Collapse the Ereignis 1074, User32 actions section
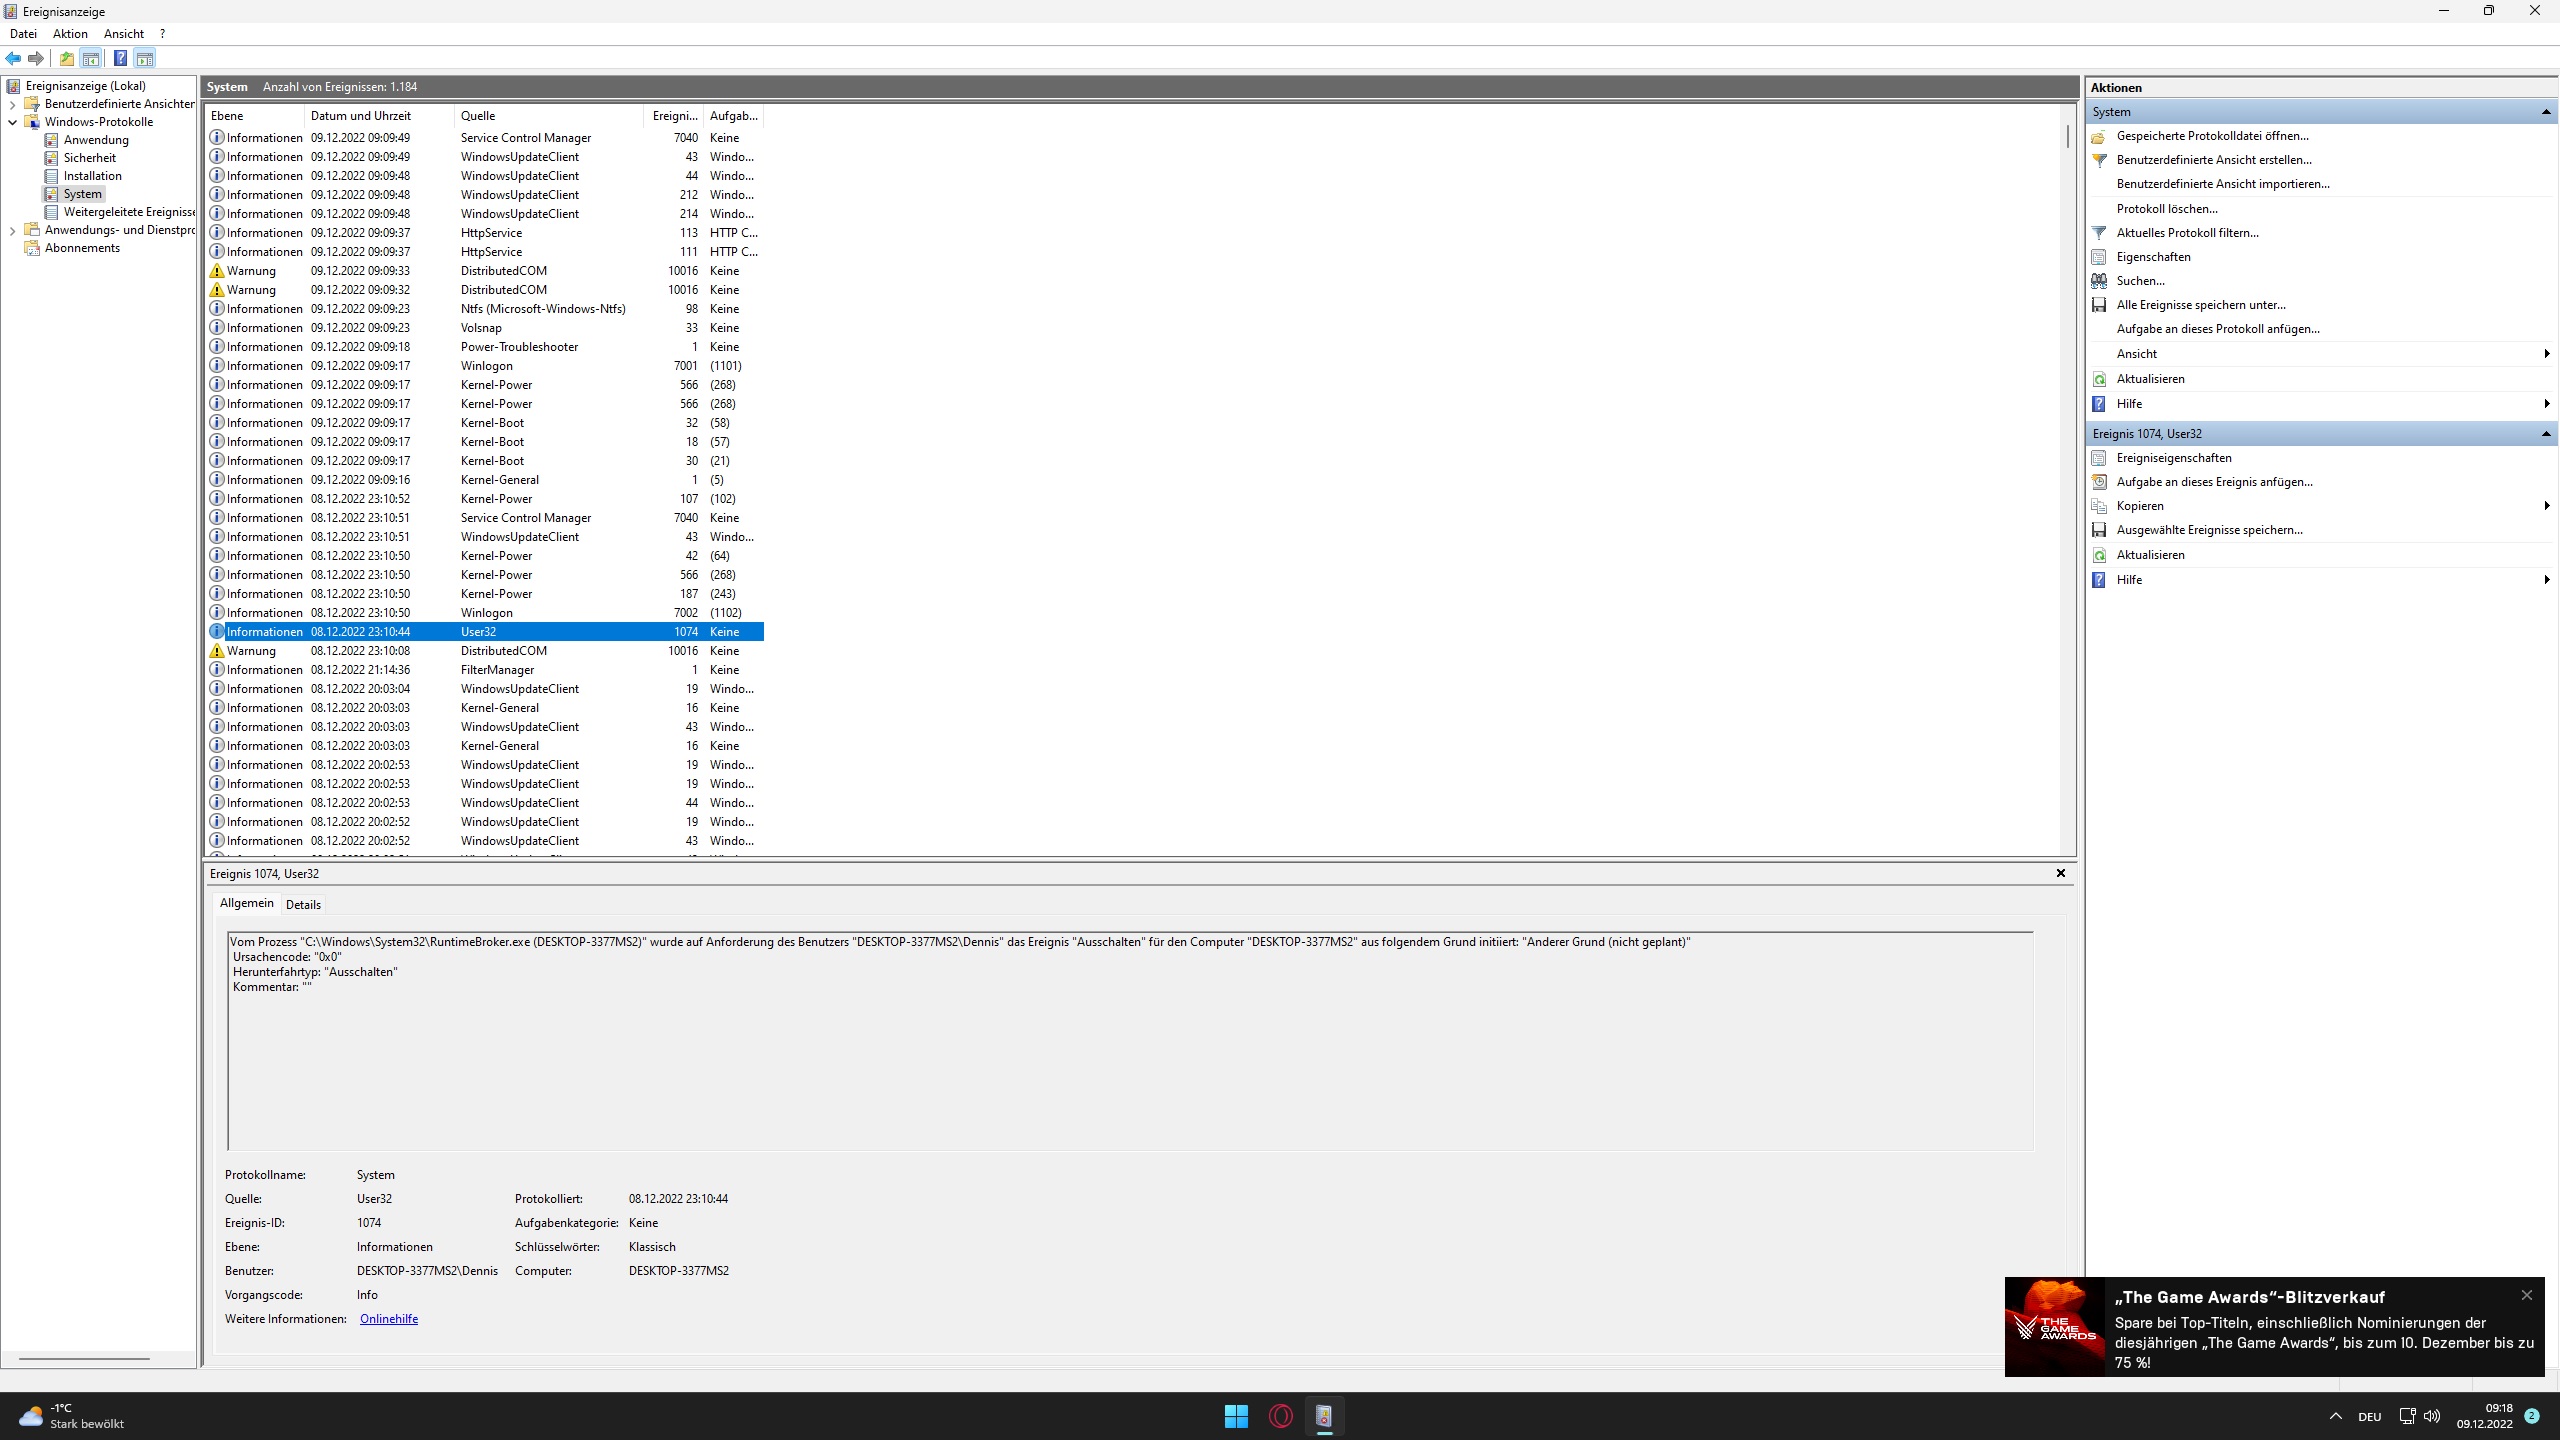 point(2545,434)
